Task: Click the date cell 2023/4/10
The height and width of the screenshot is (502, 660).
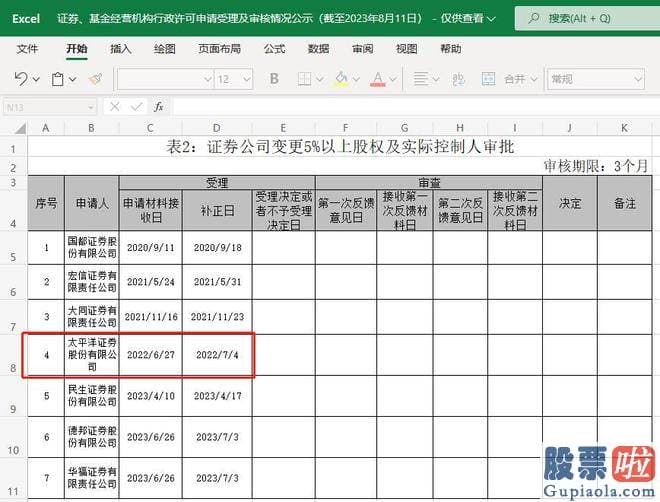Action: [151, 396]
